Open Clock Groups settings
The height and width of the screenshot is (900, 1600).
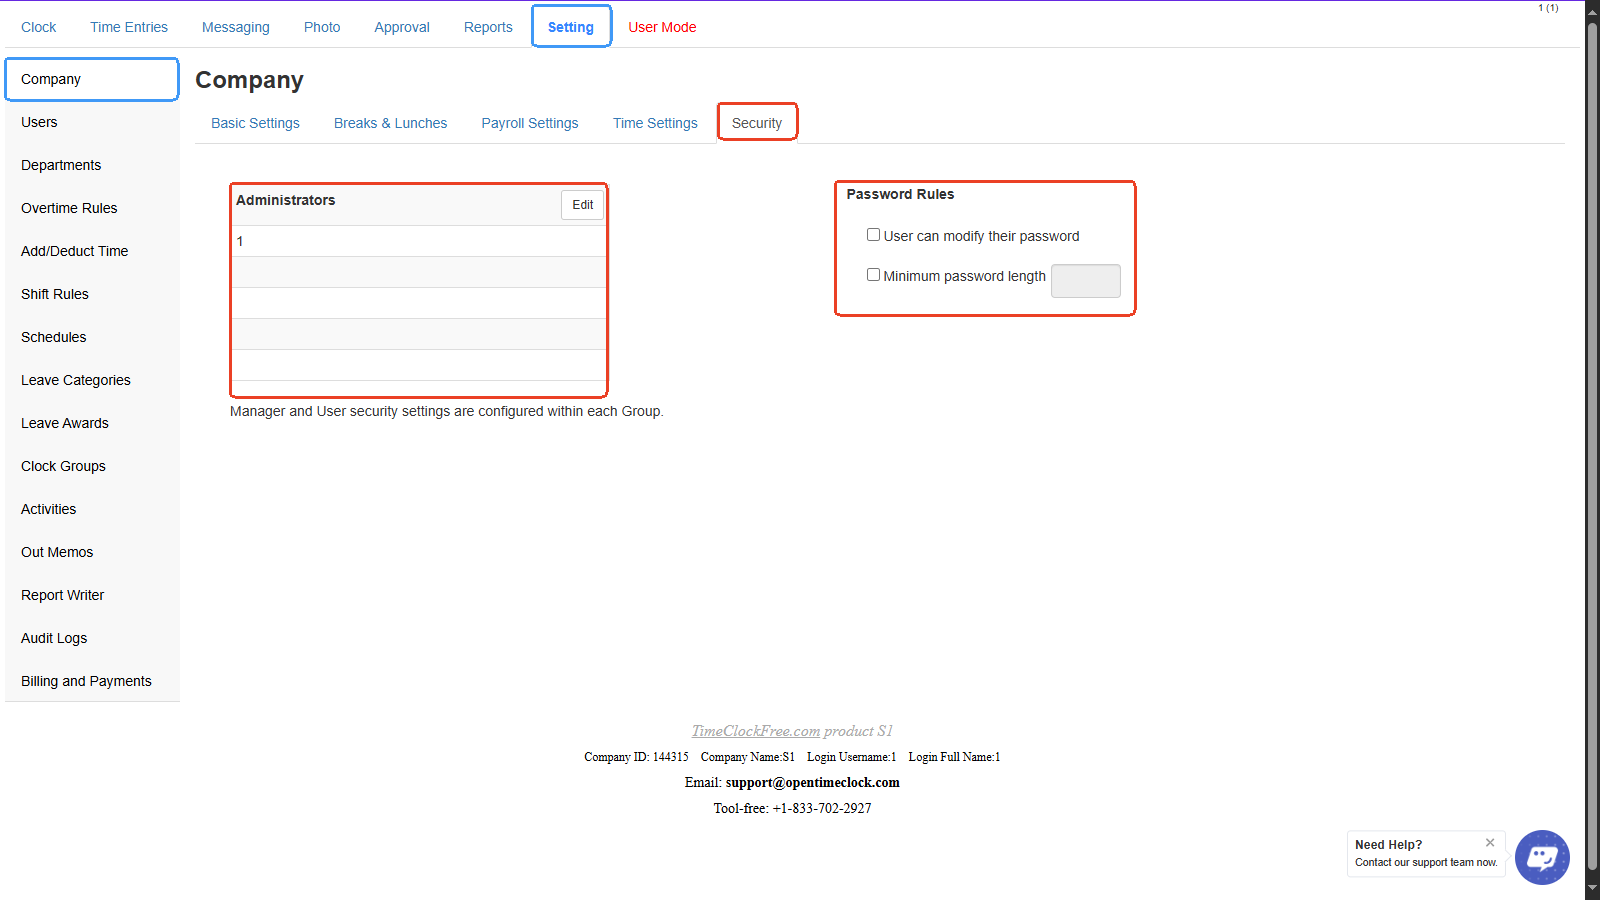63,466
